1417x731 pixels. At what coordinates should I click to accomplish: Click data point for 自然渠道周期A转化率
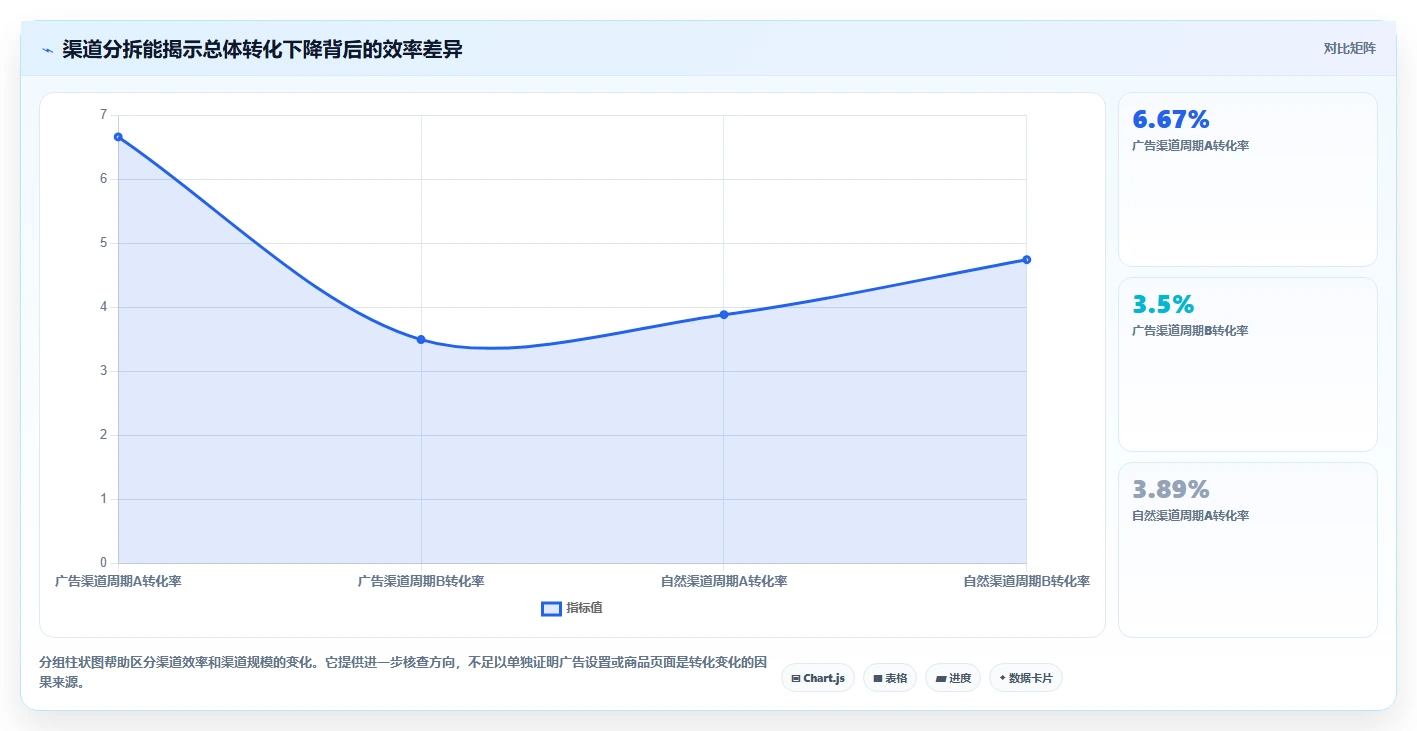pos(724,314)
